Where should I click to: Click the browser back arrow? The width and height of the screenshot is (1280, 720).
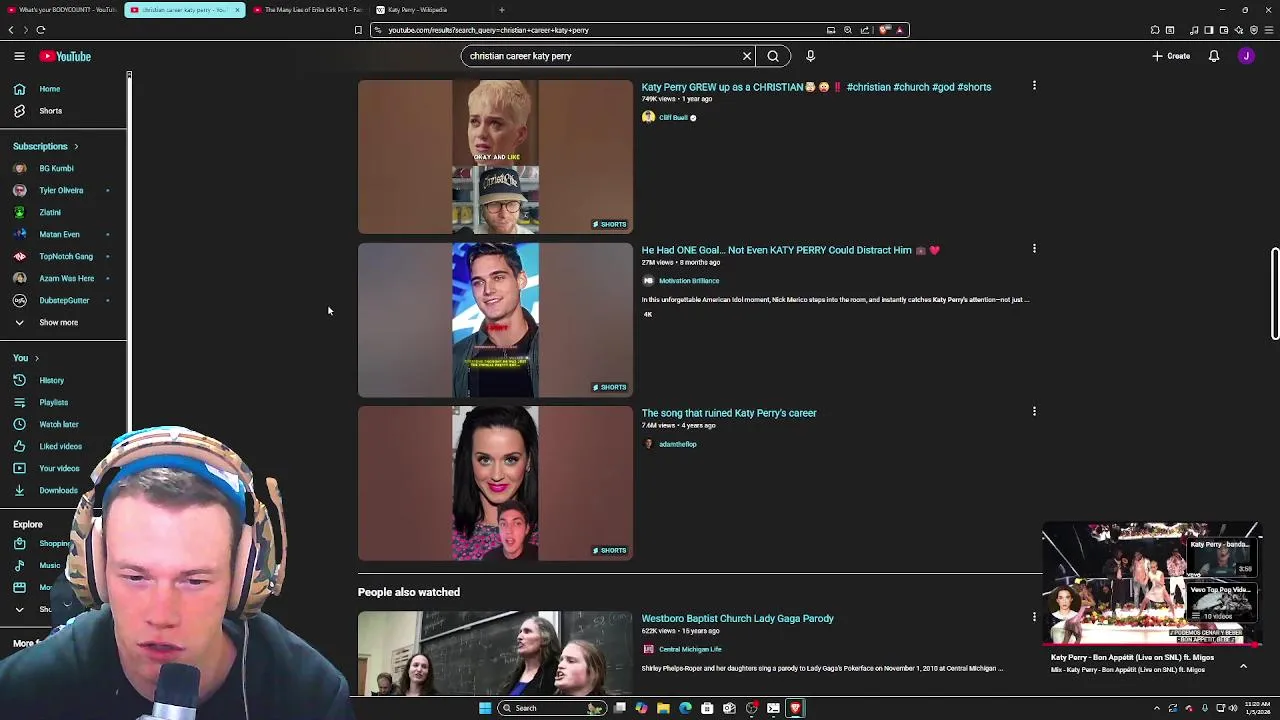tap(11, 30)
